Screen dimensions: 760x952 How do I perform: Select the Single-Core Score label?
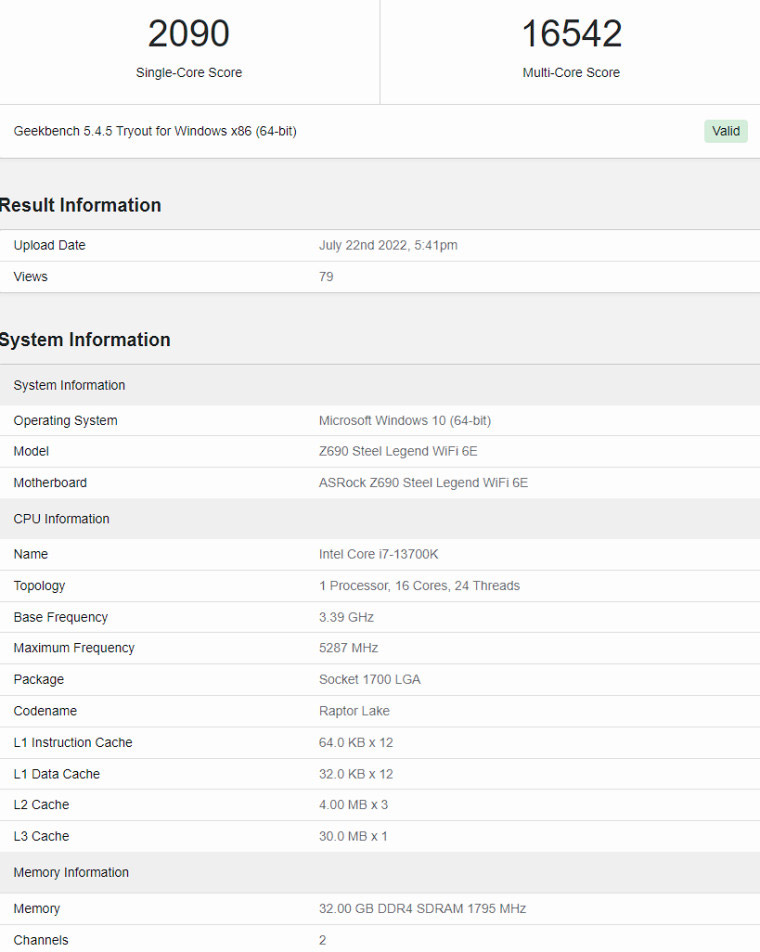pos(189,72)
